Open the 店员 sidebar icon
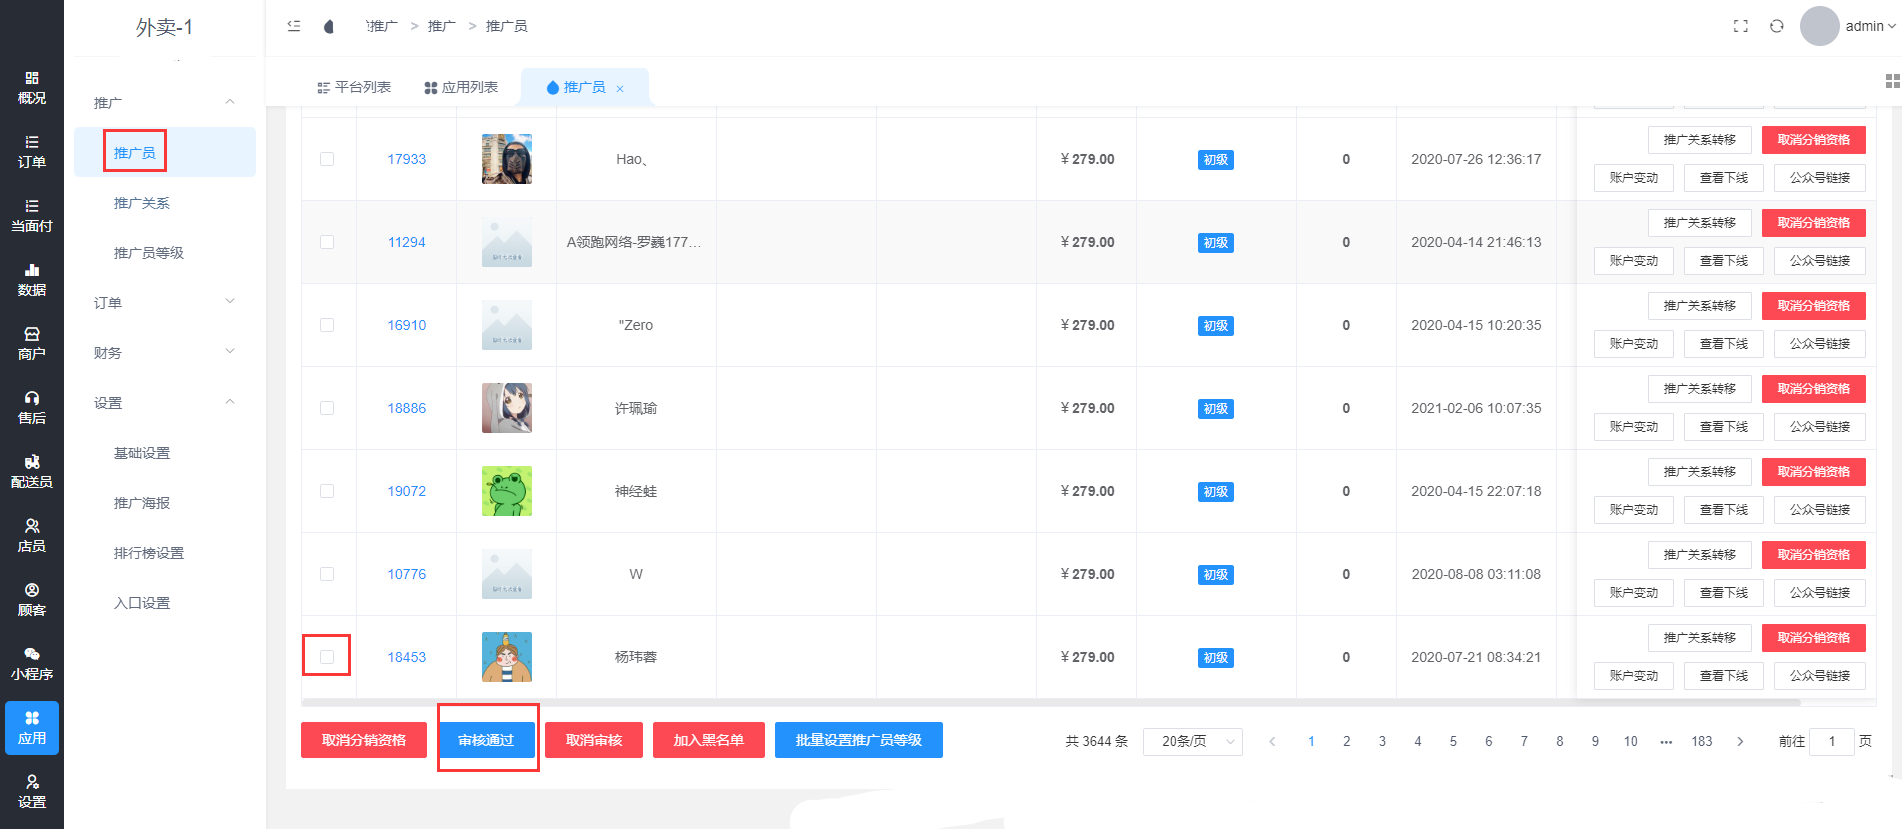1902x829 pixels. 32,536
